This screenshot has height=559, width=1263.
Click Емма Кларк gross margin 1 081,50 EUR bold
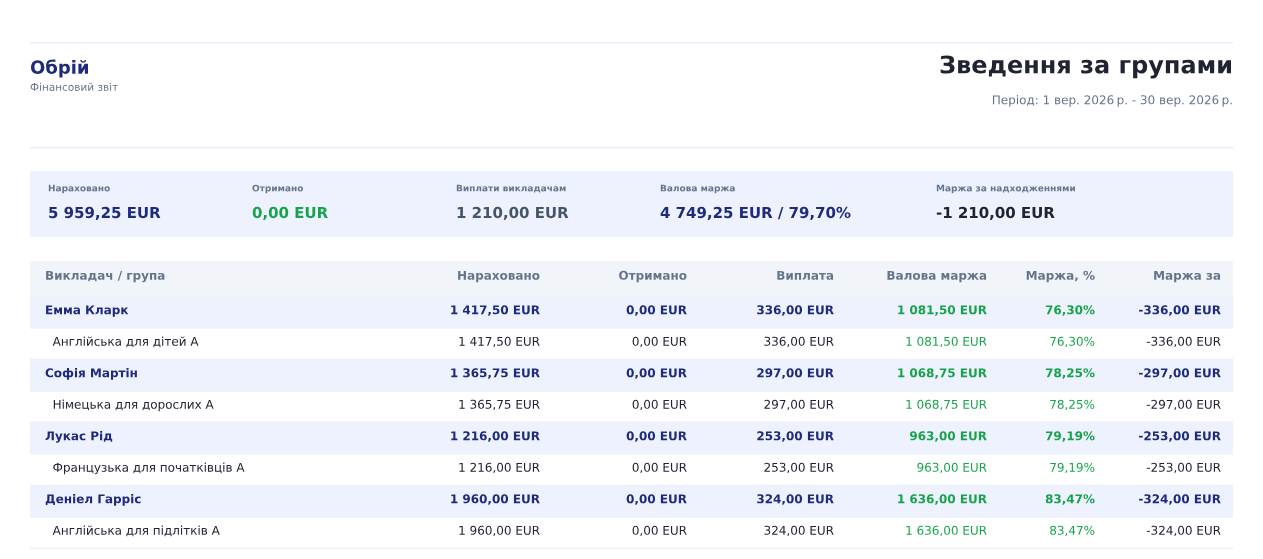[x=942, y=311]
